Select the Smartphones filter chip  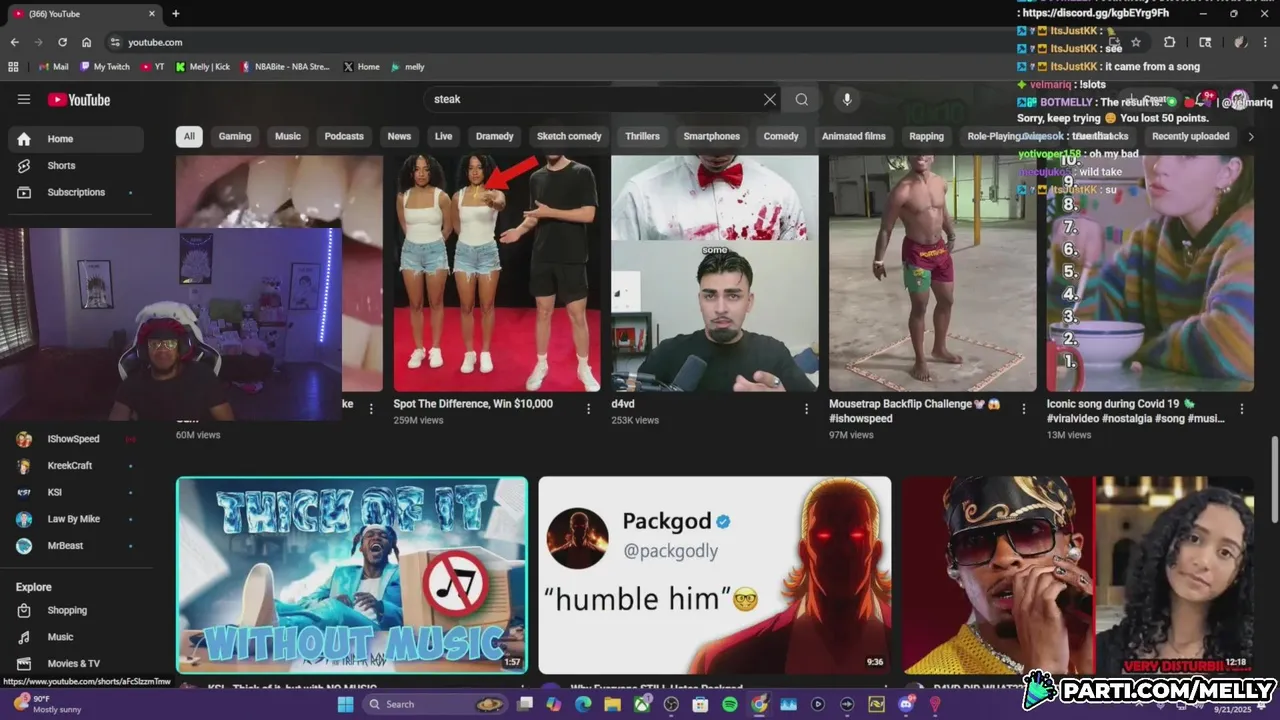[712, 136]
